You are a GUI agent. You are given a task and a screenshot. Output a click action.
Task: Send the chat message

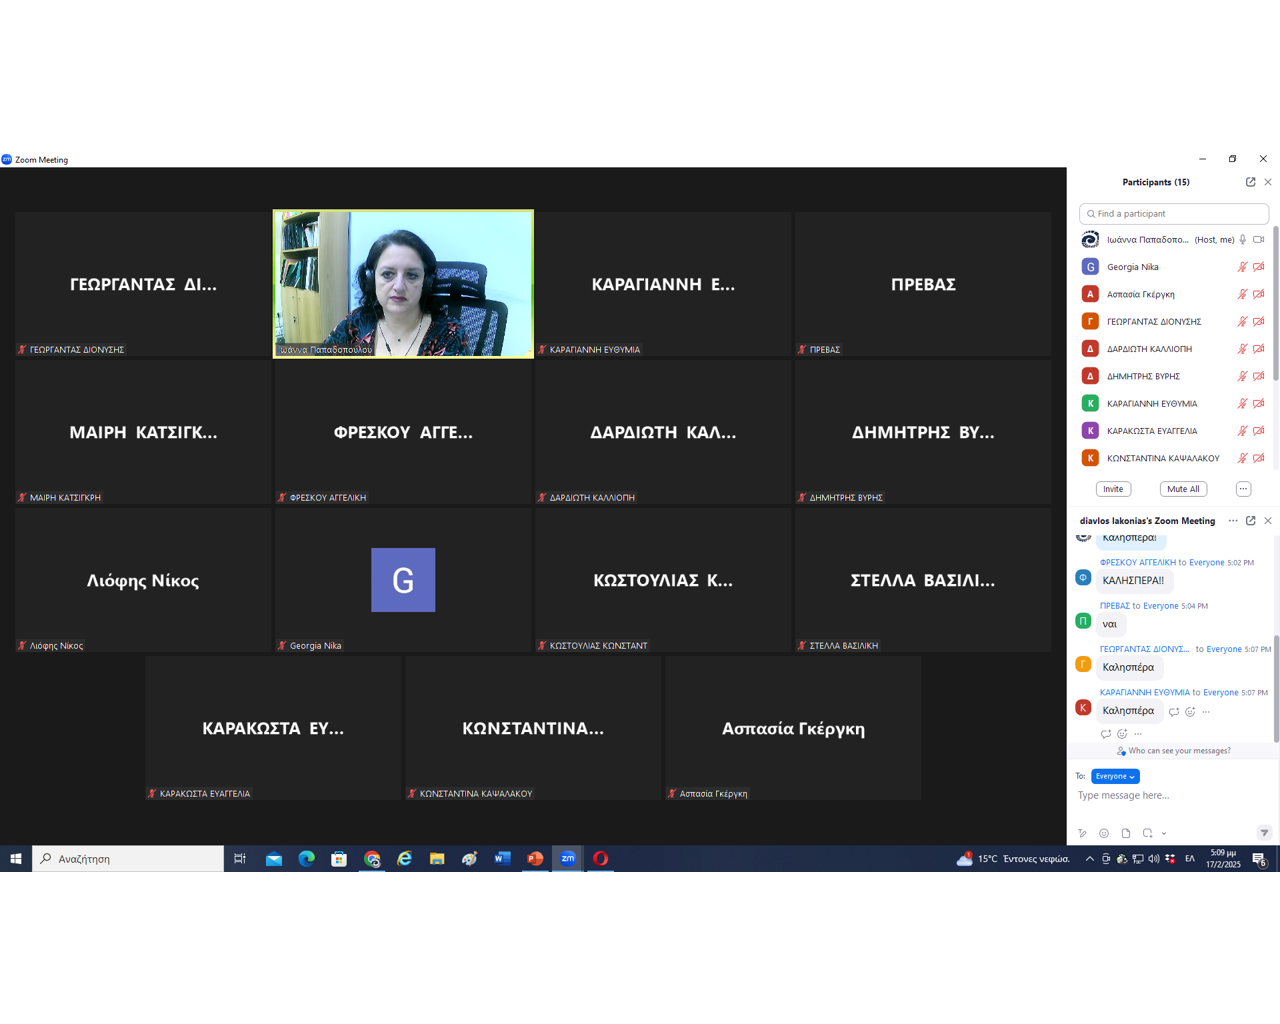pos(1264,833)
